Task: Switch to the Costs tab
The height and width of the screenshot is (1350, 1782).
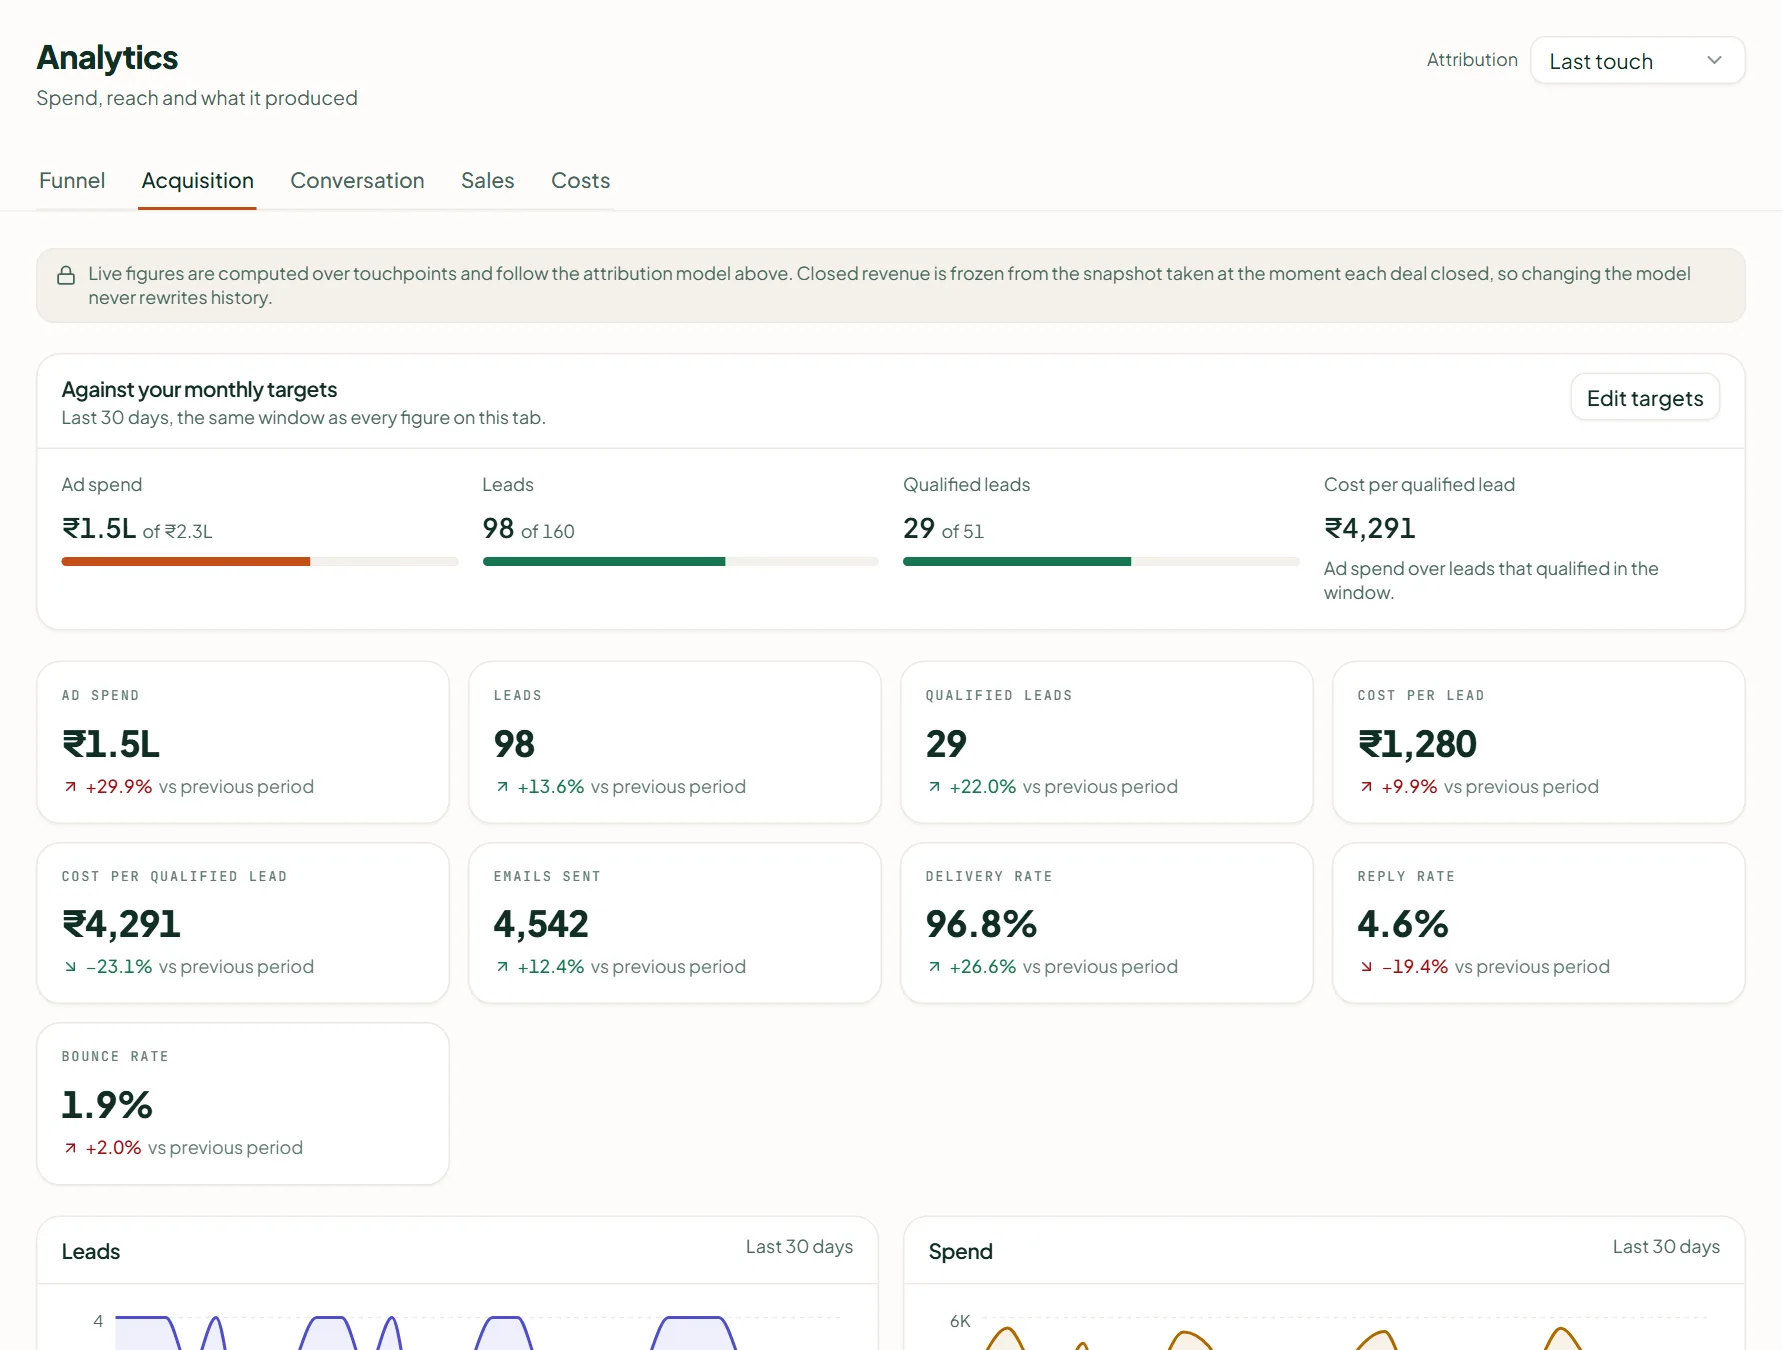Action: click(x=580, y=181)
